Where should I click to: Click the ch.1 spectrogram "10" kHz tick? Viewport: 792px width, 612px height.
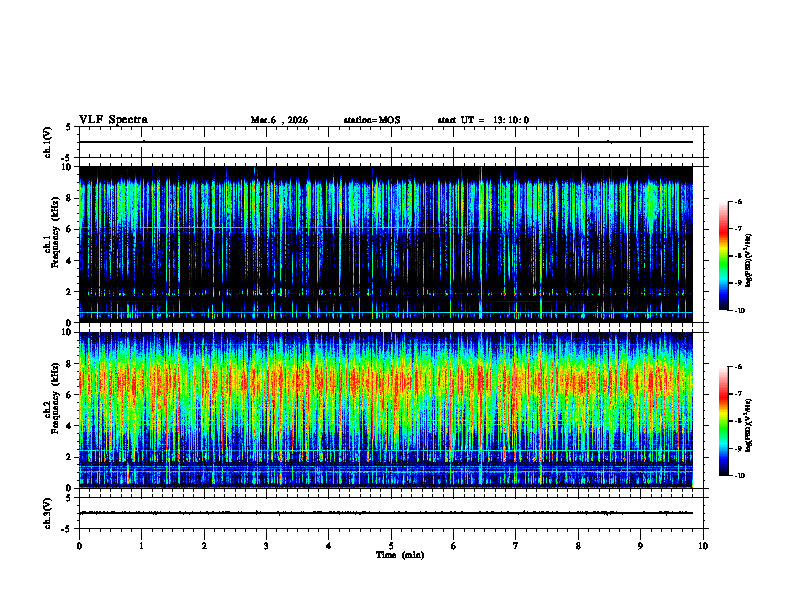pyautogui.click(x=66, y=167)
